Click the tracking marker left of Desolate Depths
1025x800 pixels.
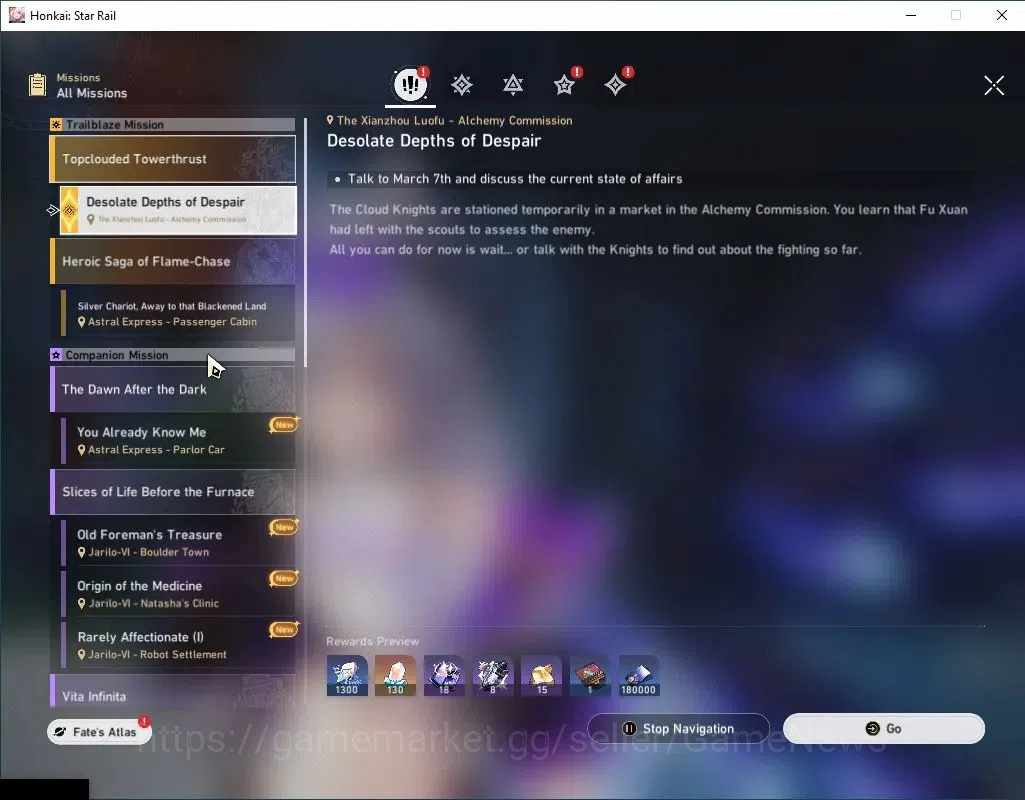[52, 210]
